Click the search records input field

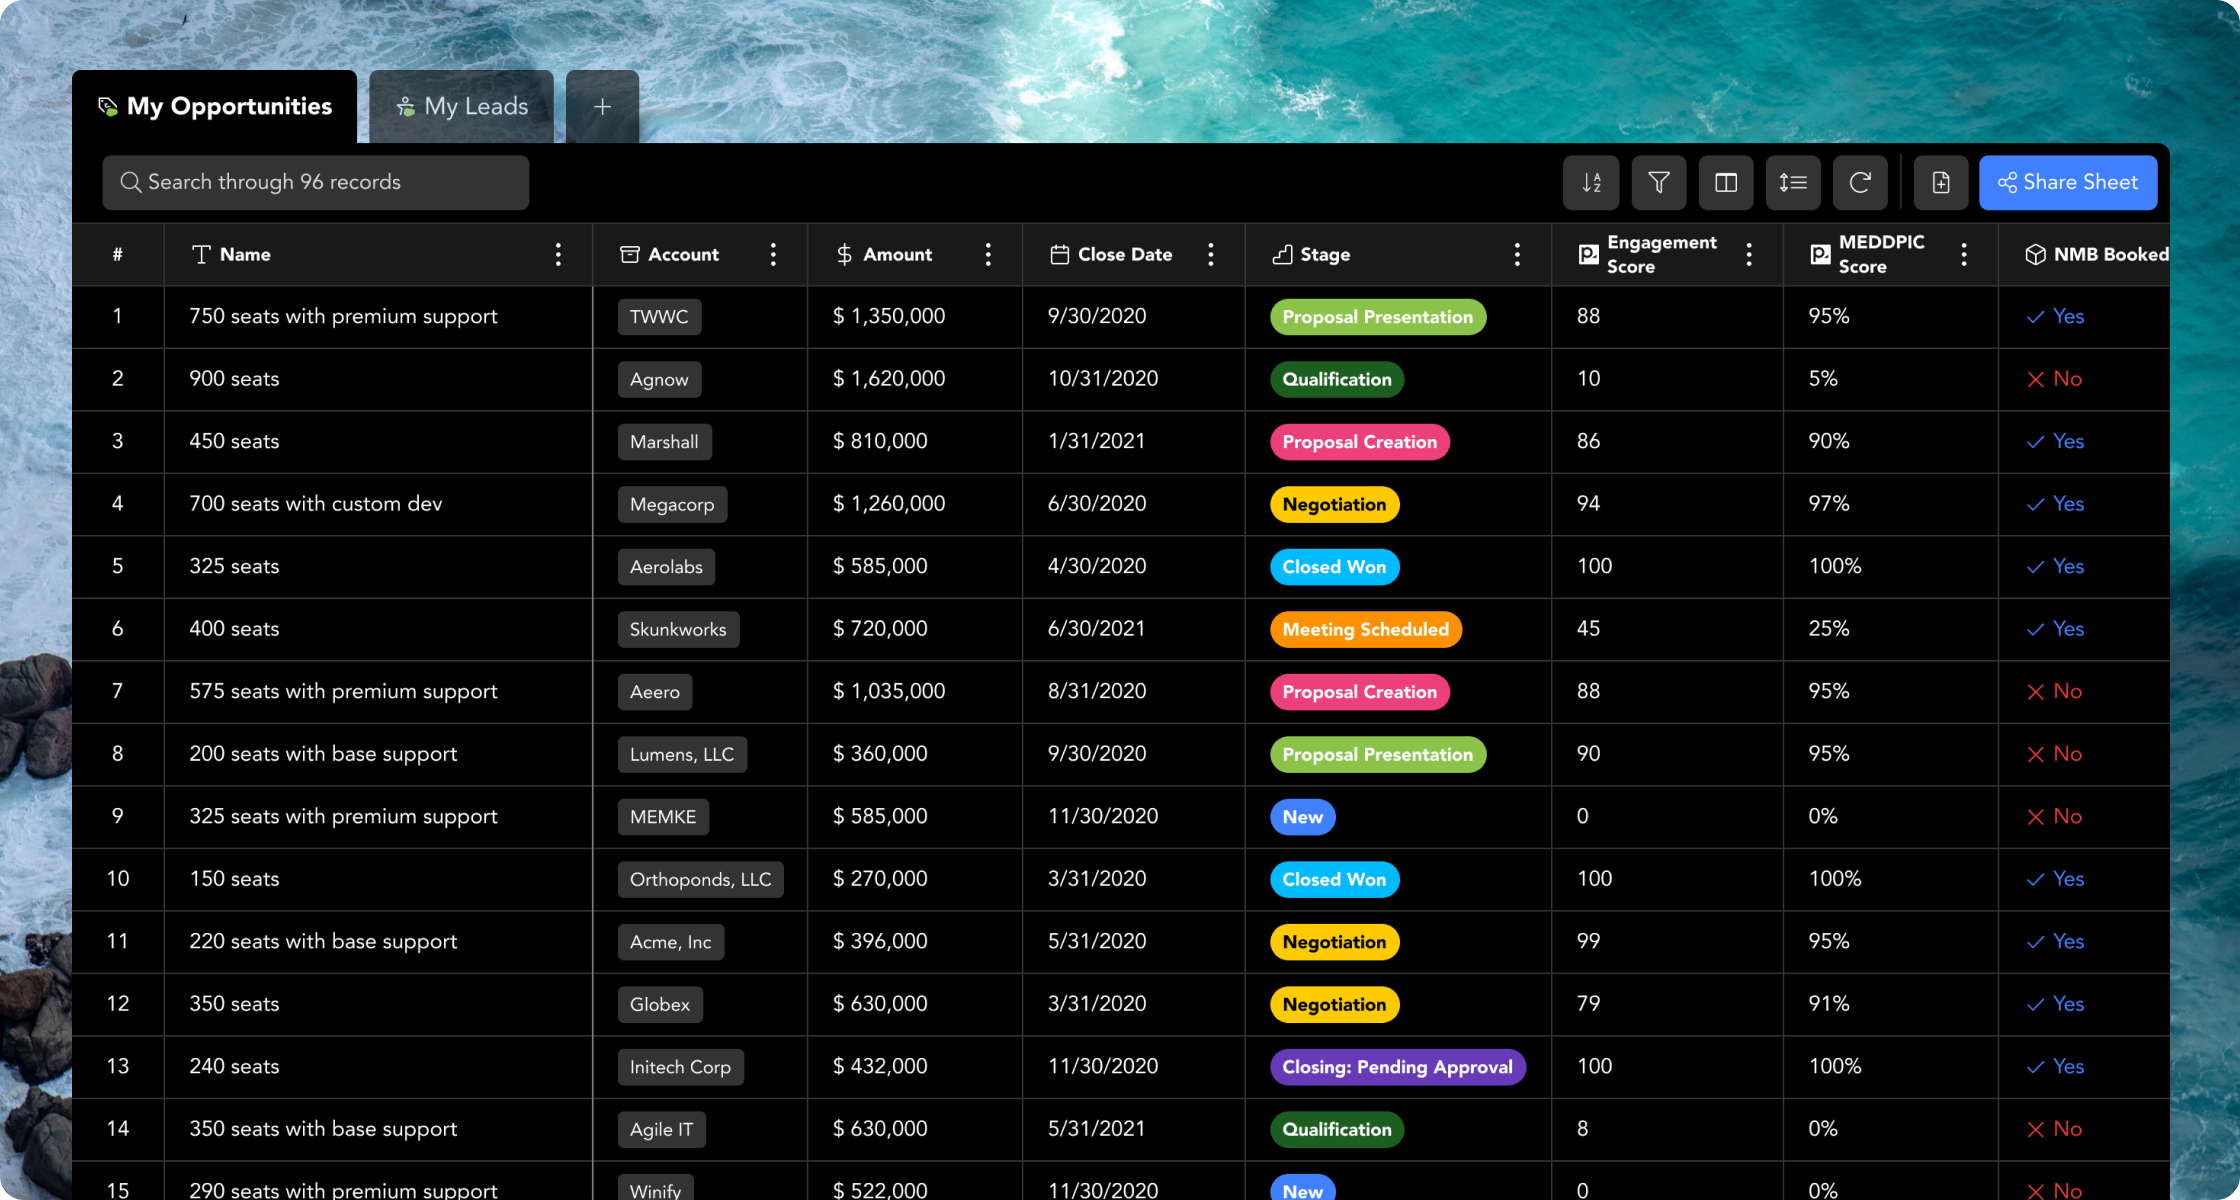[x=315, y=183]
